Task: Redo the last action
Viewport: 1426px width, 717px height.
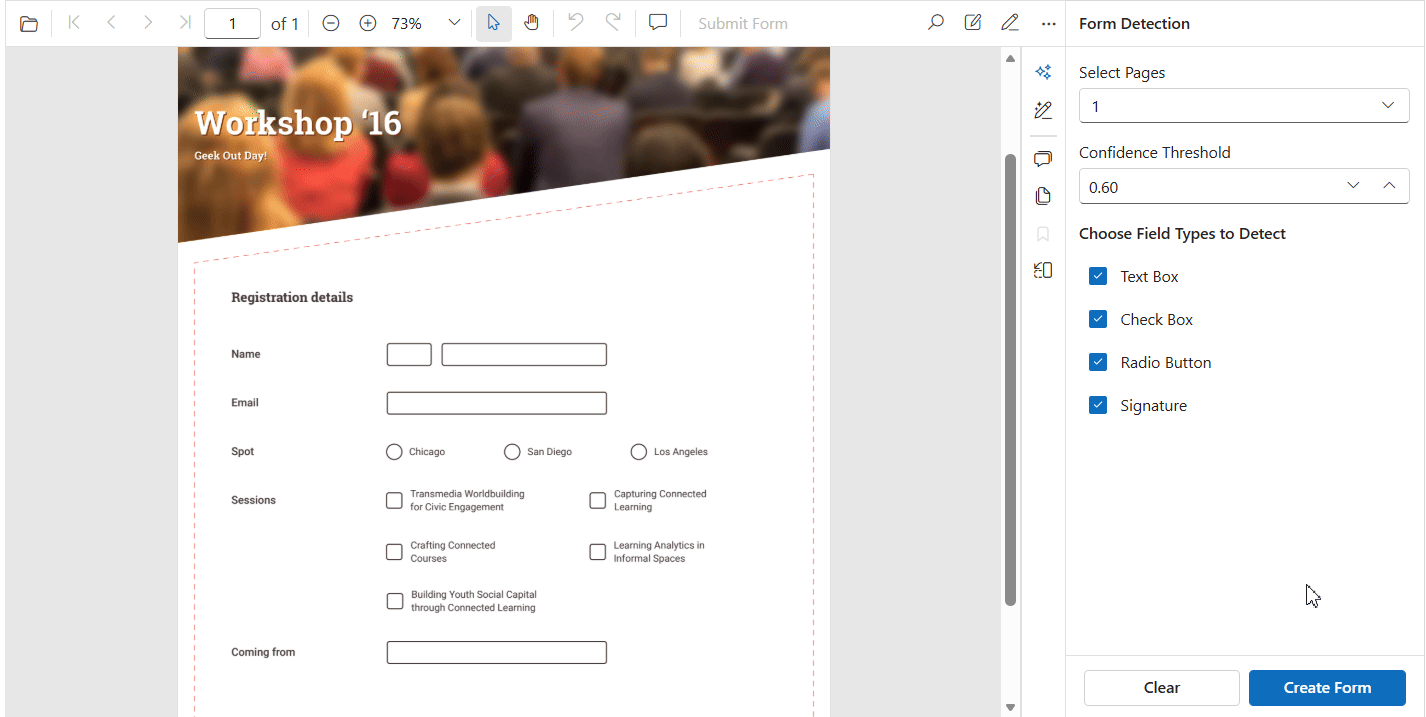Action: (613, 22)
